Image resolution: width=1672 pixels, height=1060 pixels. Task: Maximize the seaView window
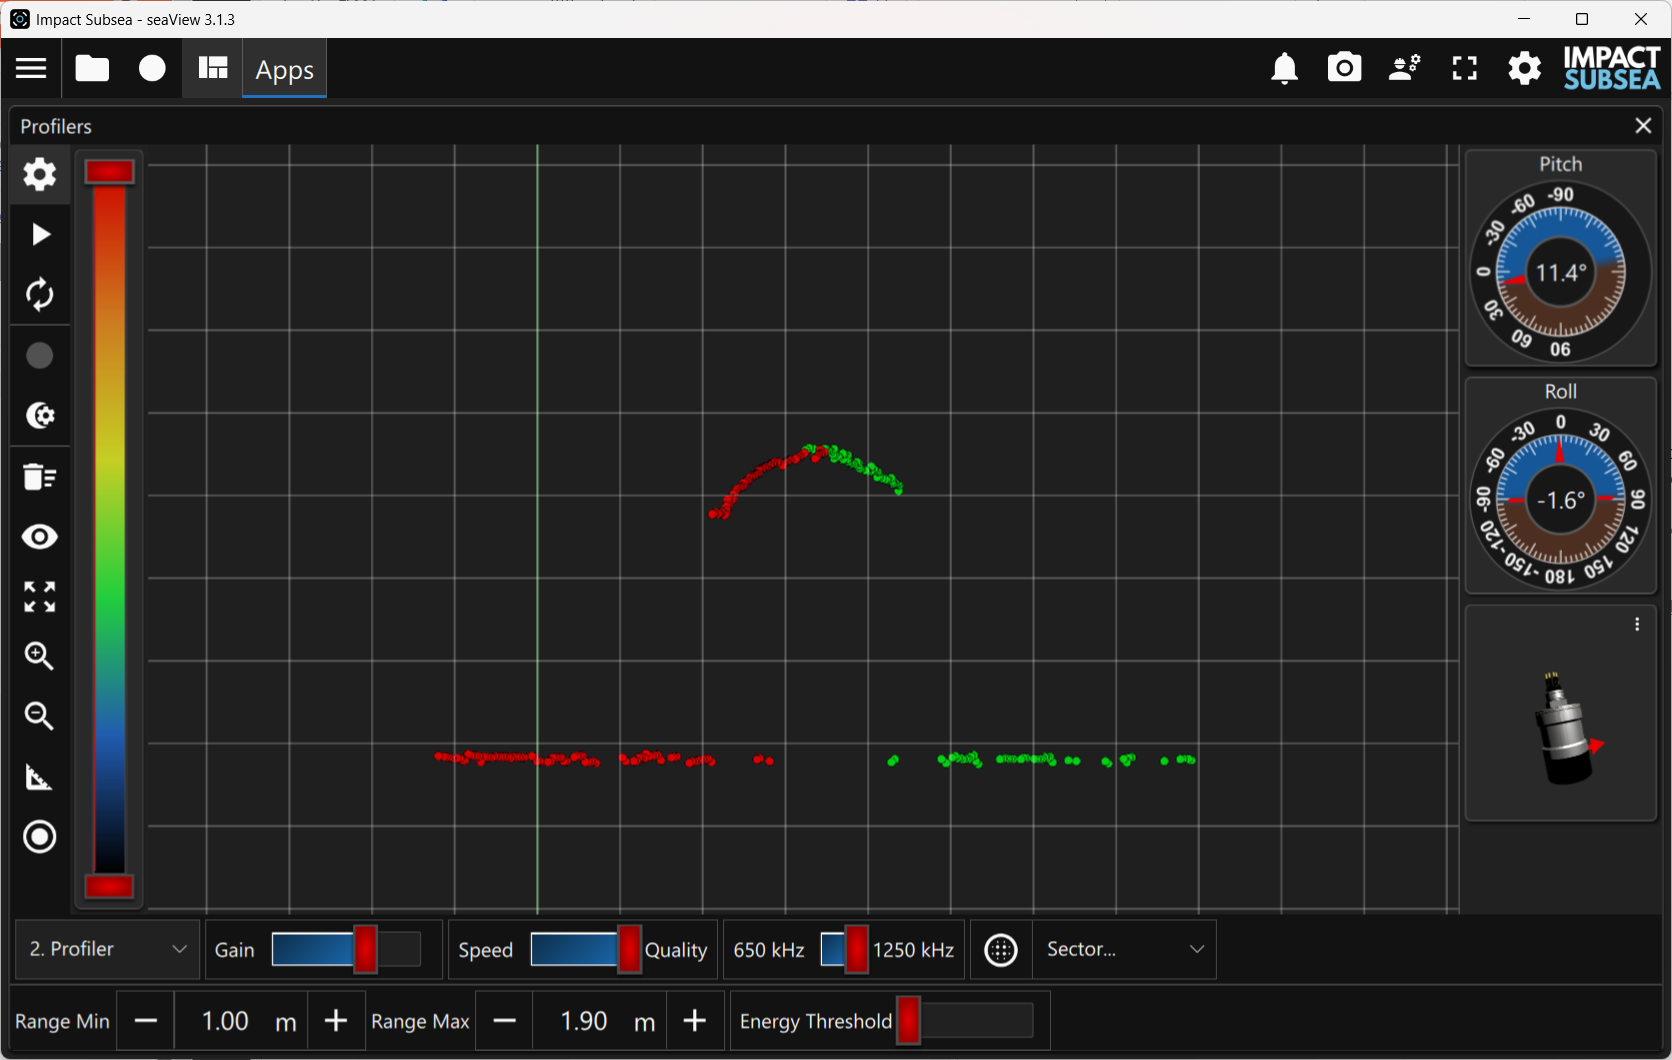tap(1582, 19)
